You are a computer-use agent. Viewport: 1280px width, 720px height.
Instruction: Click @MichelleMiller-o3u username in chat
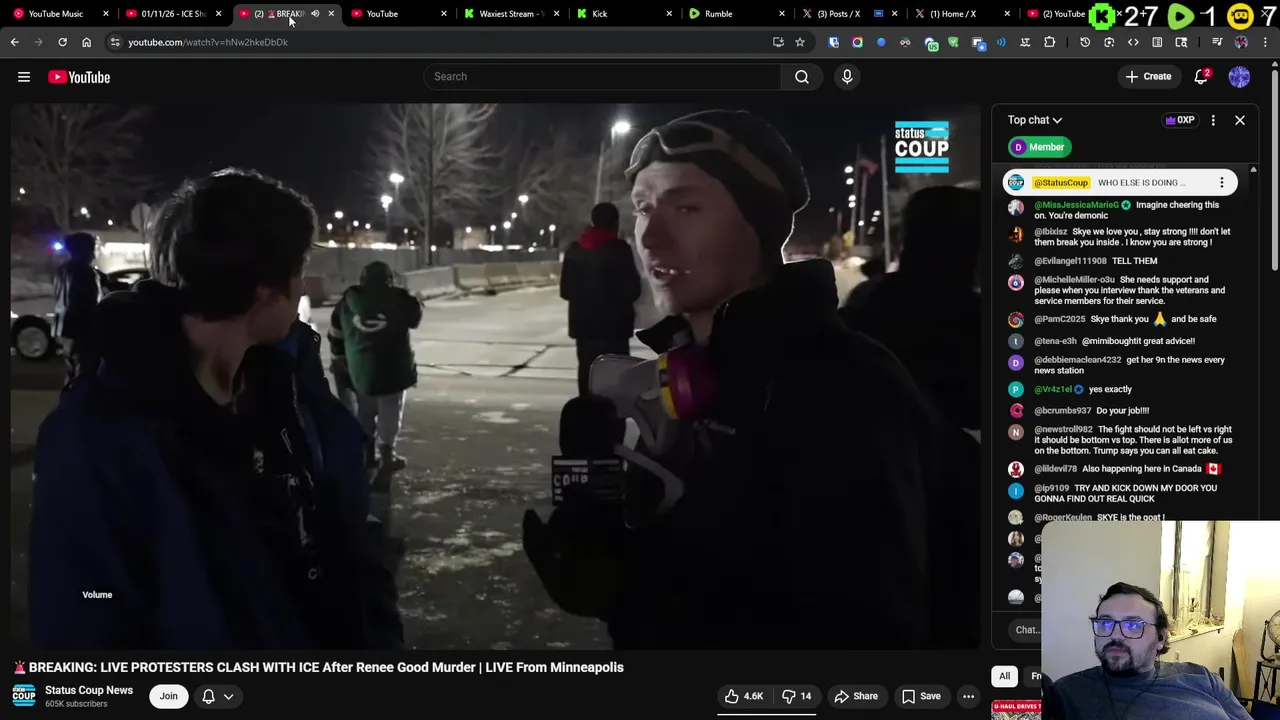[x=1075, y=280]
